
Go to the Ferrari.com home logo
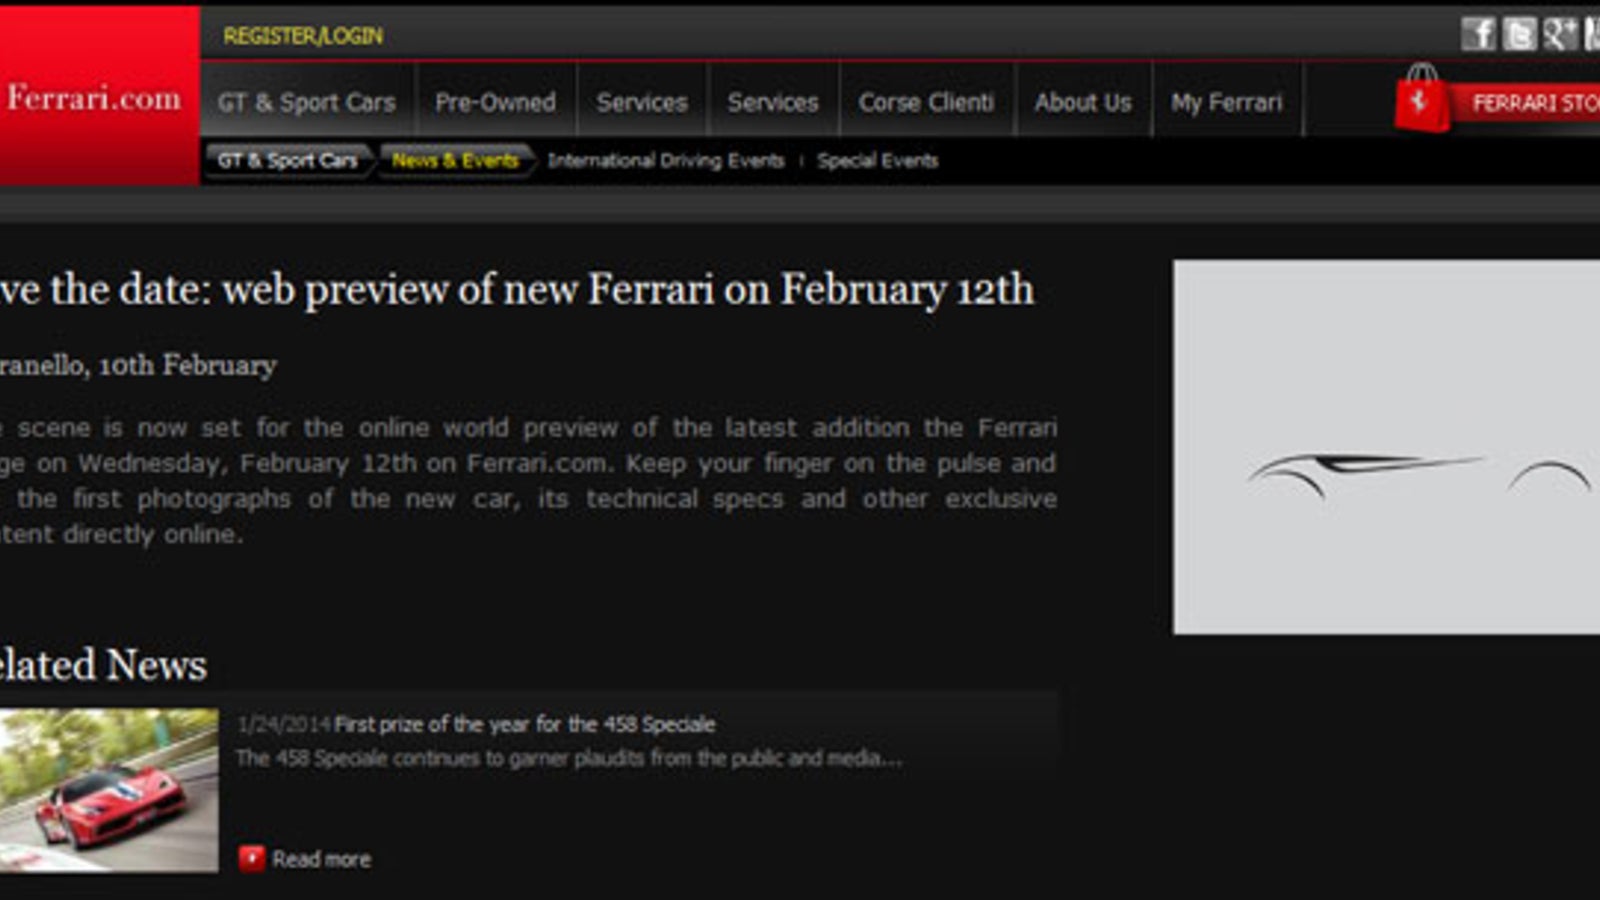(x=95, y=98)
